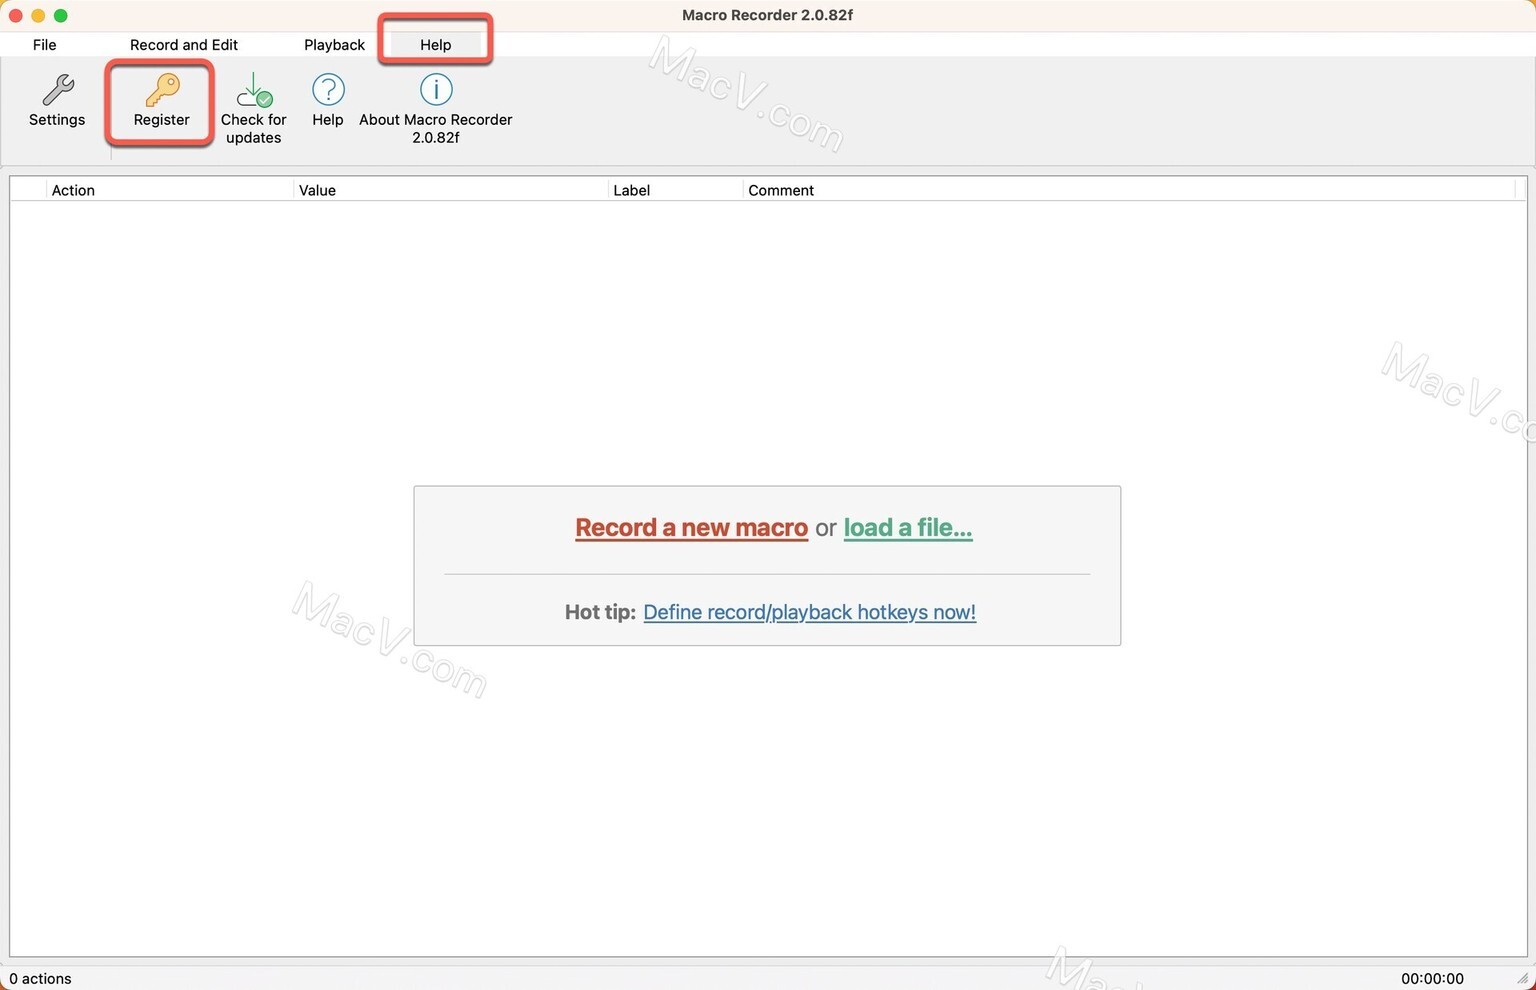
Task: Switch to the Playback tab
Action: click(334, 45)
